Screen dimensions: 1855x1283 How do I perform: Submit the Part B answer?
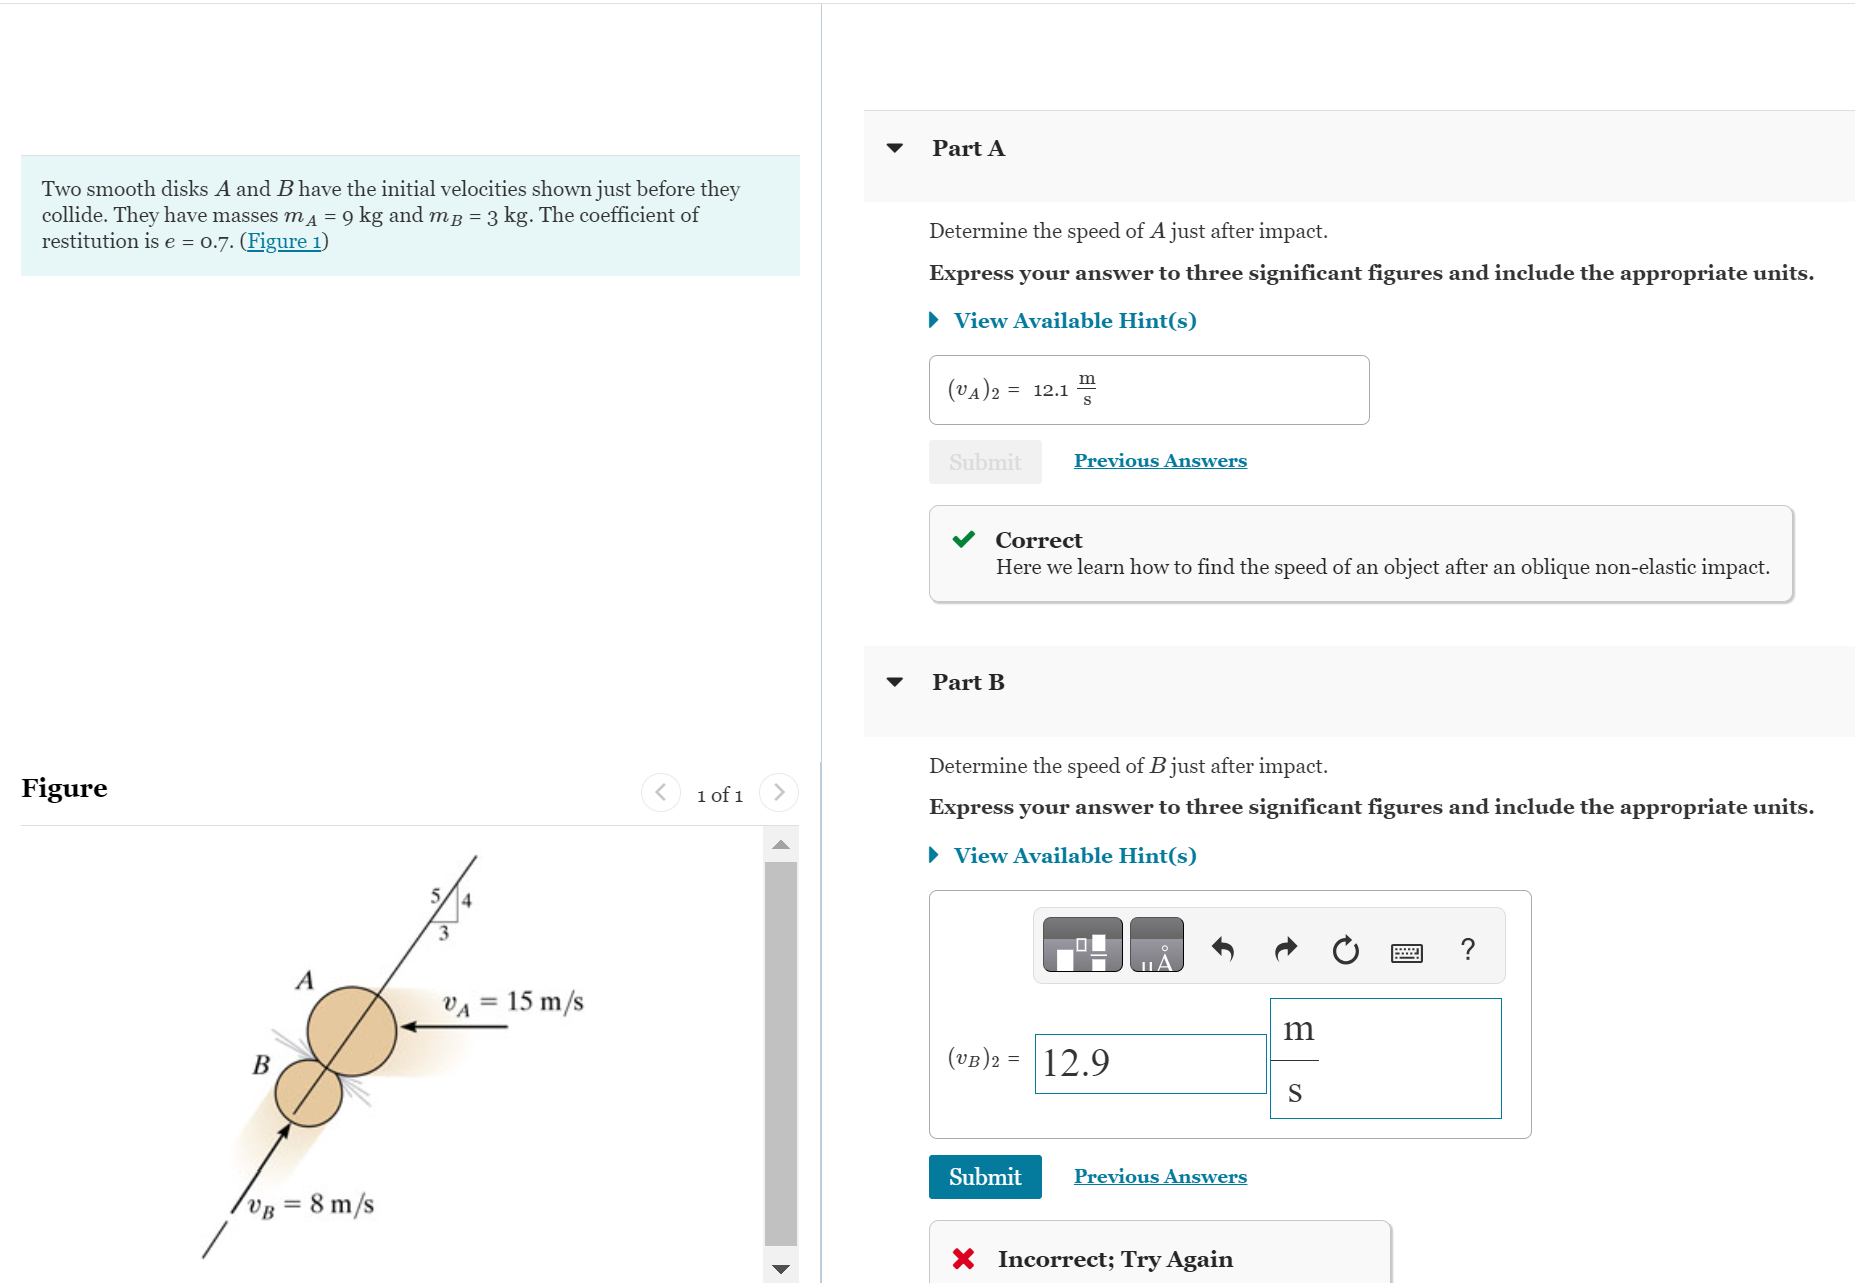click(984, 1176)
